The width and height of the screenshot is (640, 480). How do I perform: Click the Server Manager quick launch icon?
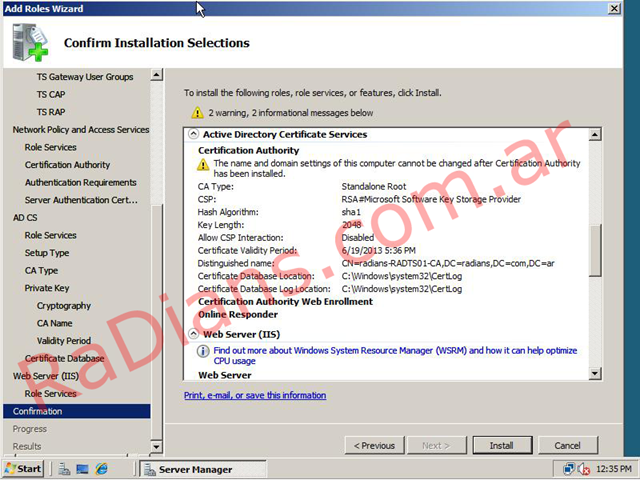(63, 469)
